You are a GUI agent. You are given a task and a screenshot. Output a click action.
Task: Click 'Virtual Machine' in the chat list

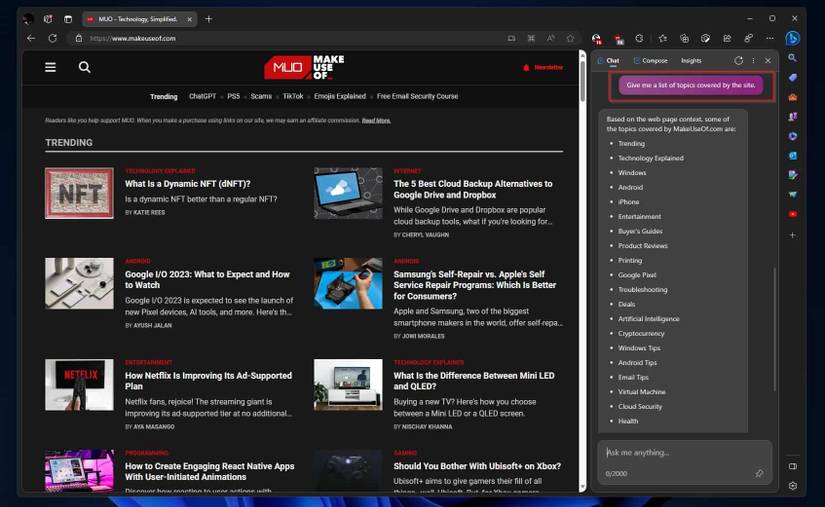coord(642,392)
